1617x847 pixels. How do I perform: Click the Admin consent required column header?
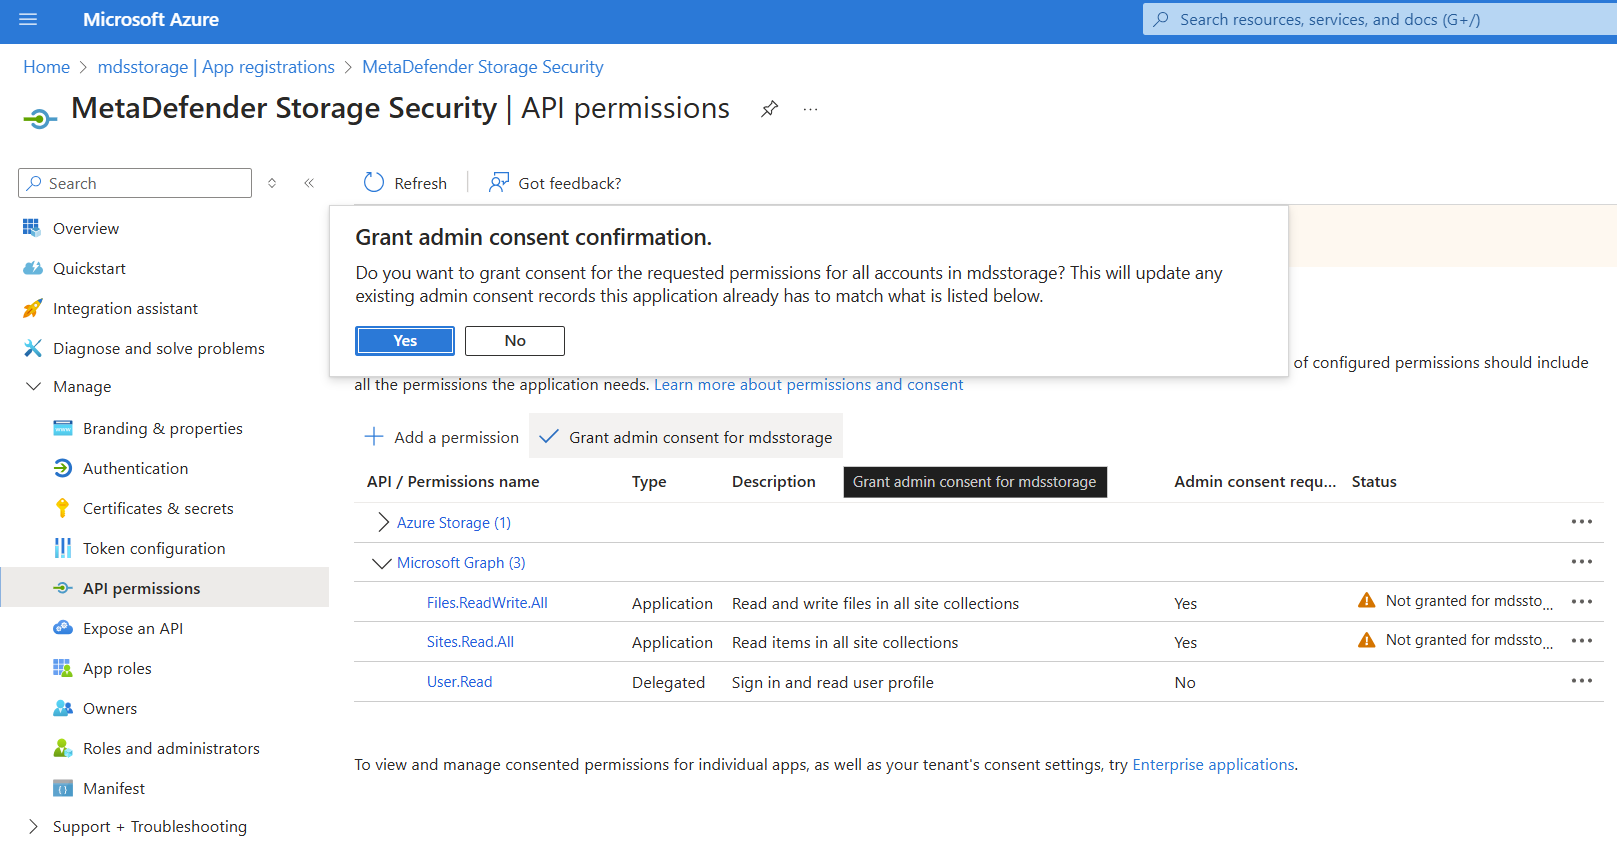pyautogui.click(x=1255, y=481)
